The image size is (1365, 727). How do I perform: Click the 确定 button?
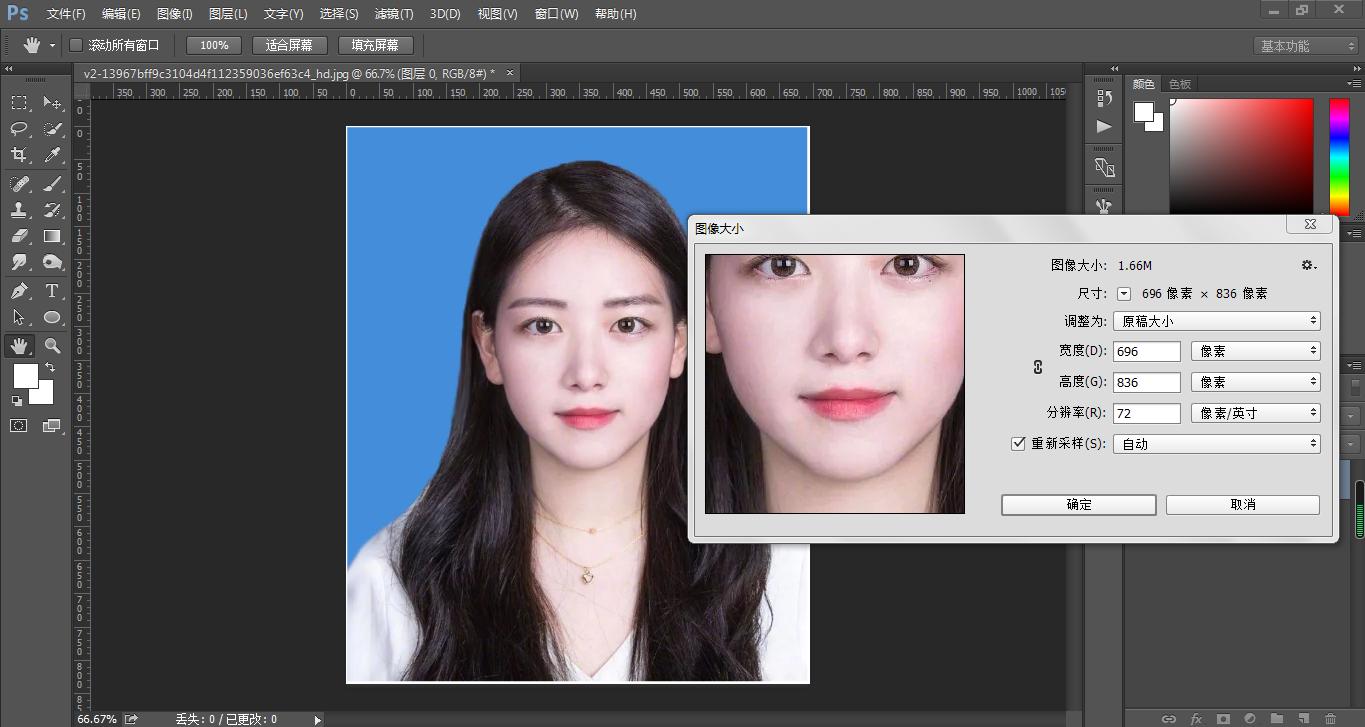click(1078, 505)
